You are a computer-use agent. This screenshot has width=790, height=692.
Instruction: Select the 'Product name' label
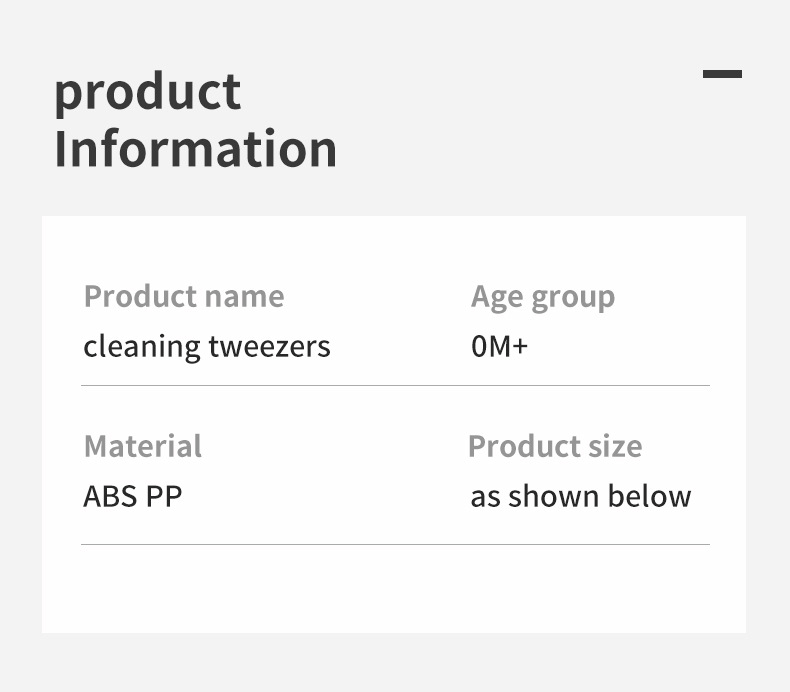183,297
